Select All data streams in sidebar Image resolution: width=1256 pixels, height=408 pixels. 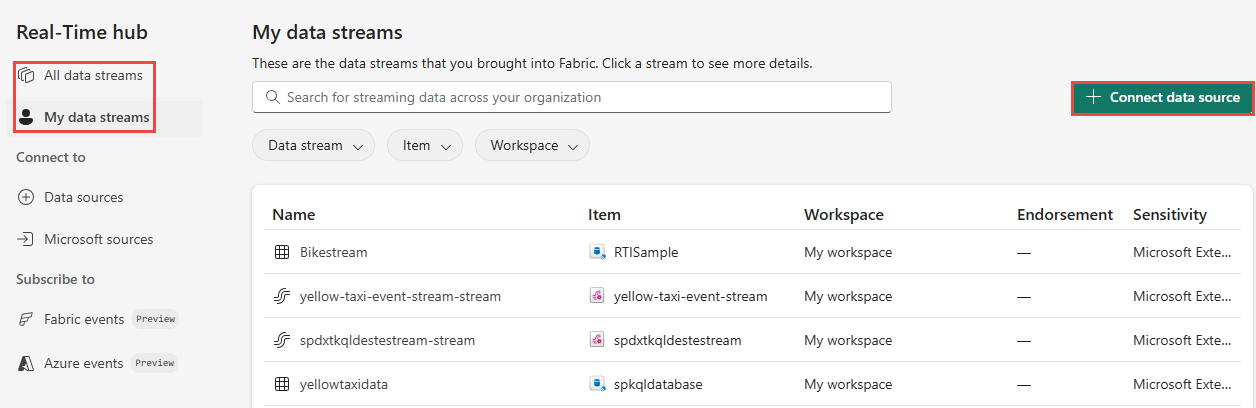click(x=93, y=75)
